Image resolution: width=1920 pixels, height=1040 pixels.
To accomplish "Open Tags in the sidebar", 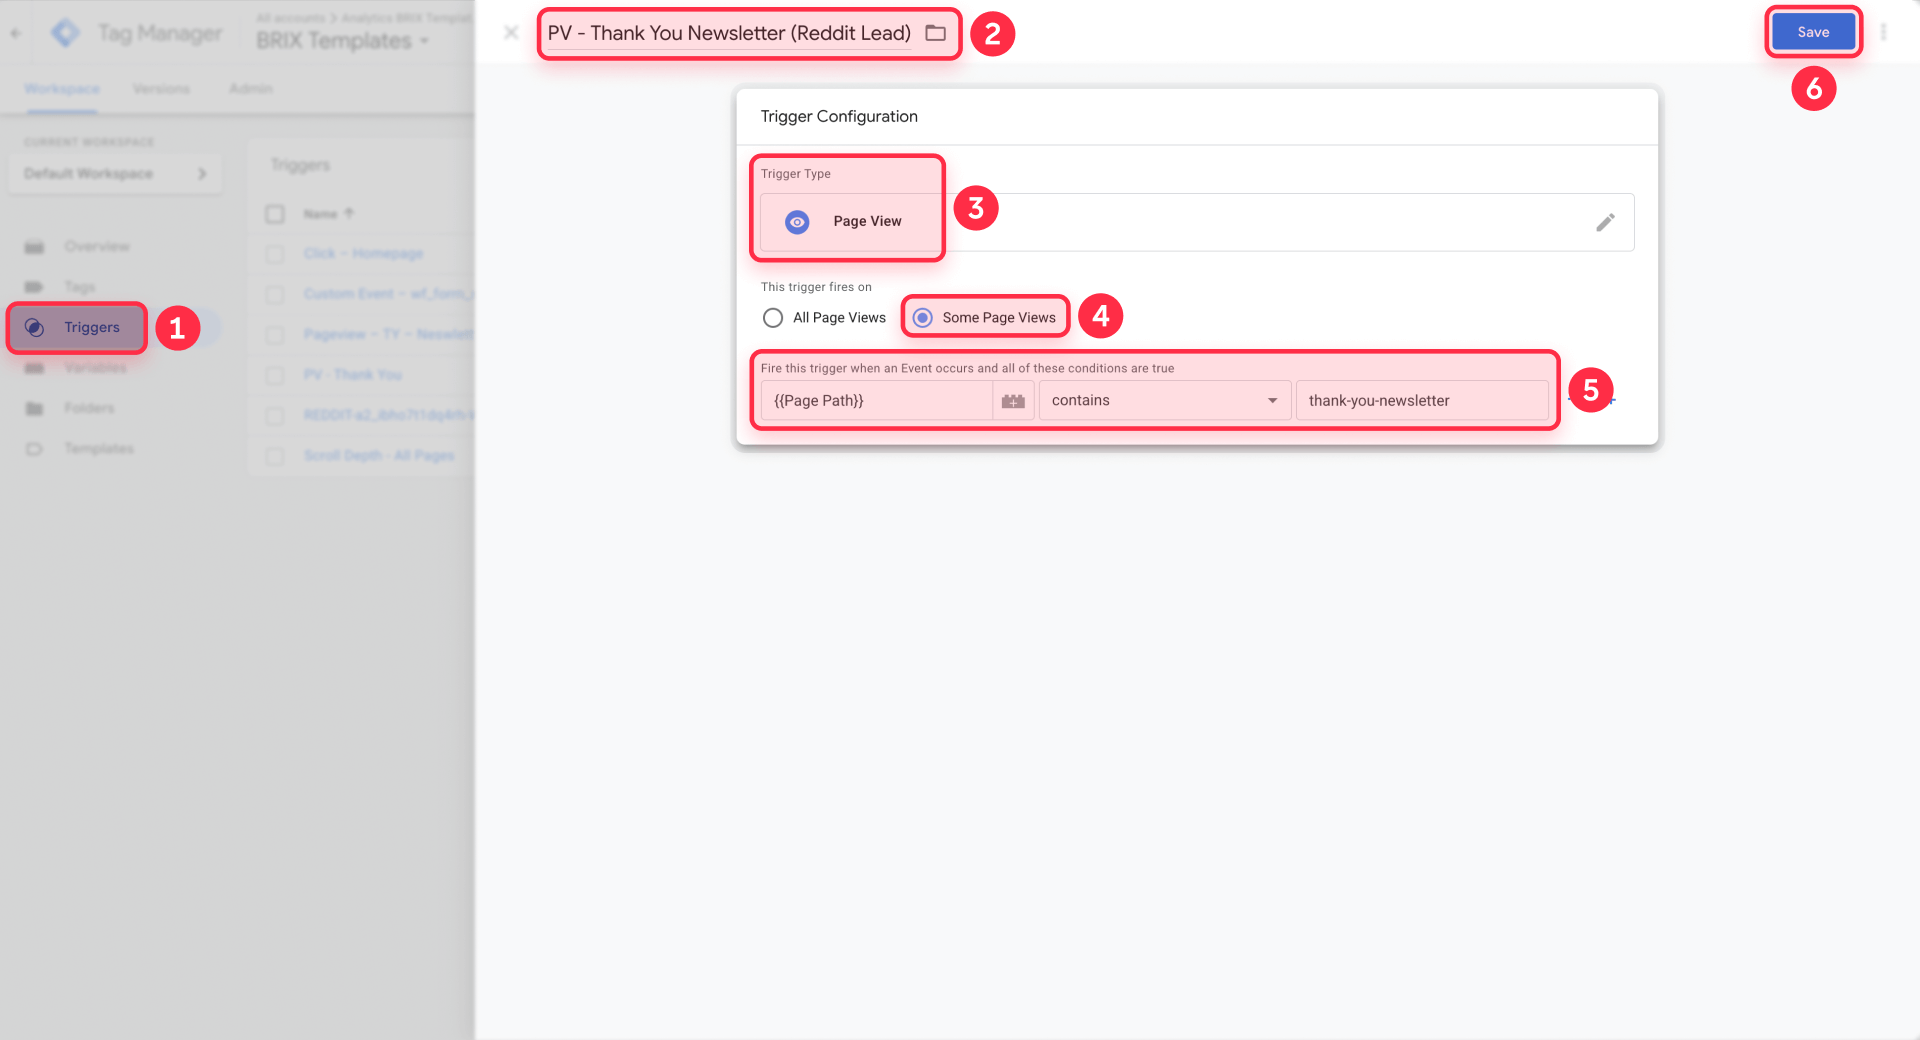I will [80, 287].
